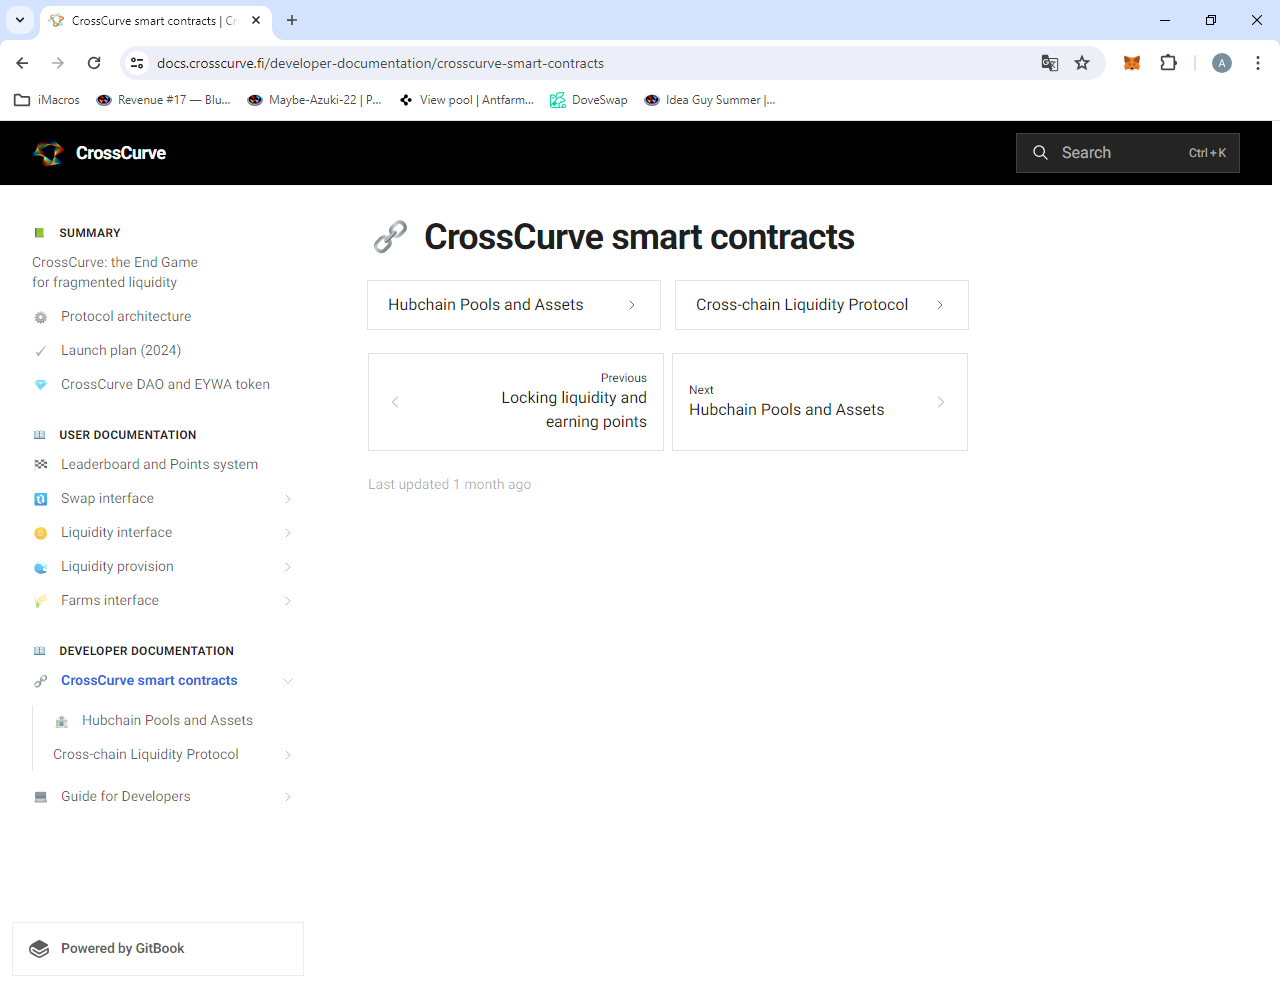
Task: Click the Liquidity provision icon
Action: [x=41, y=567]
